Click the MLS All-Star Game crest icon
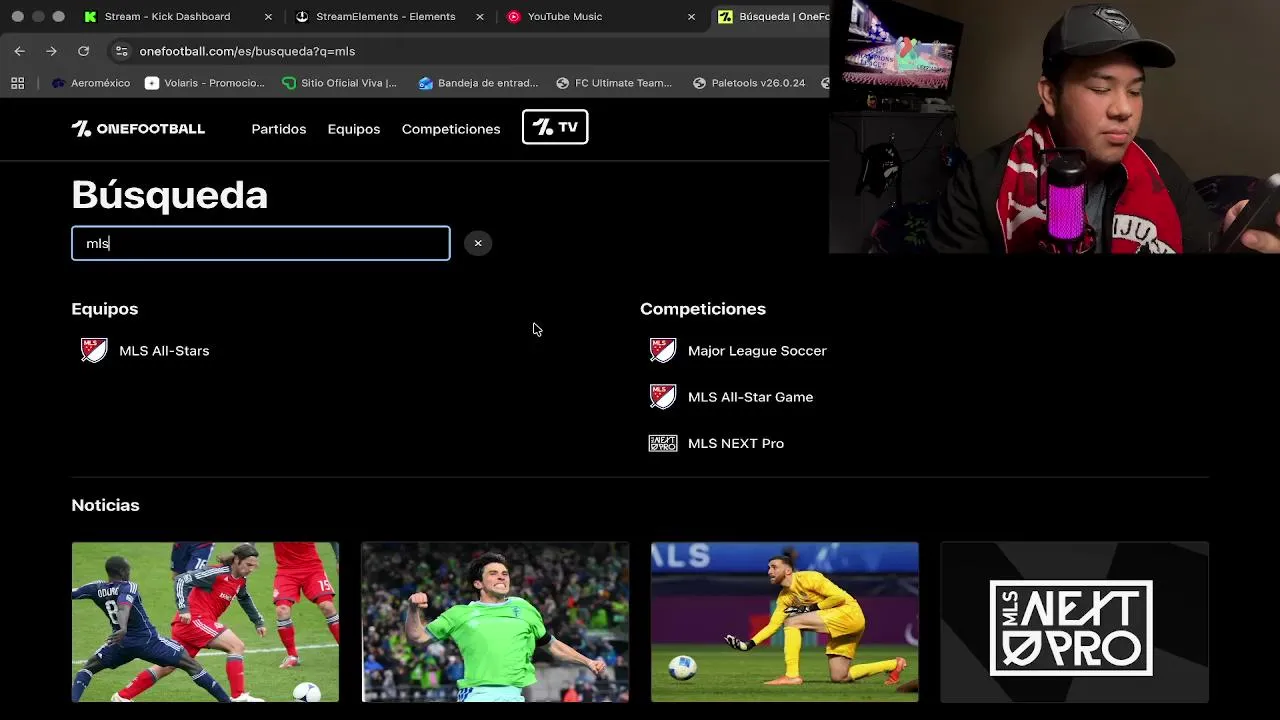The width and height of the screenshot is (1280, 720). 663,397
